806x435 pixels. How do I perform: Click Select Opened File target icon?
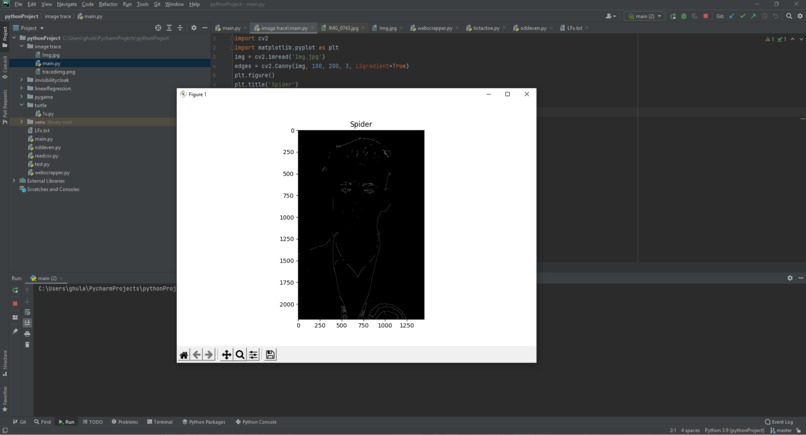[158, 28]
